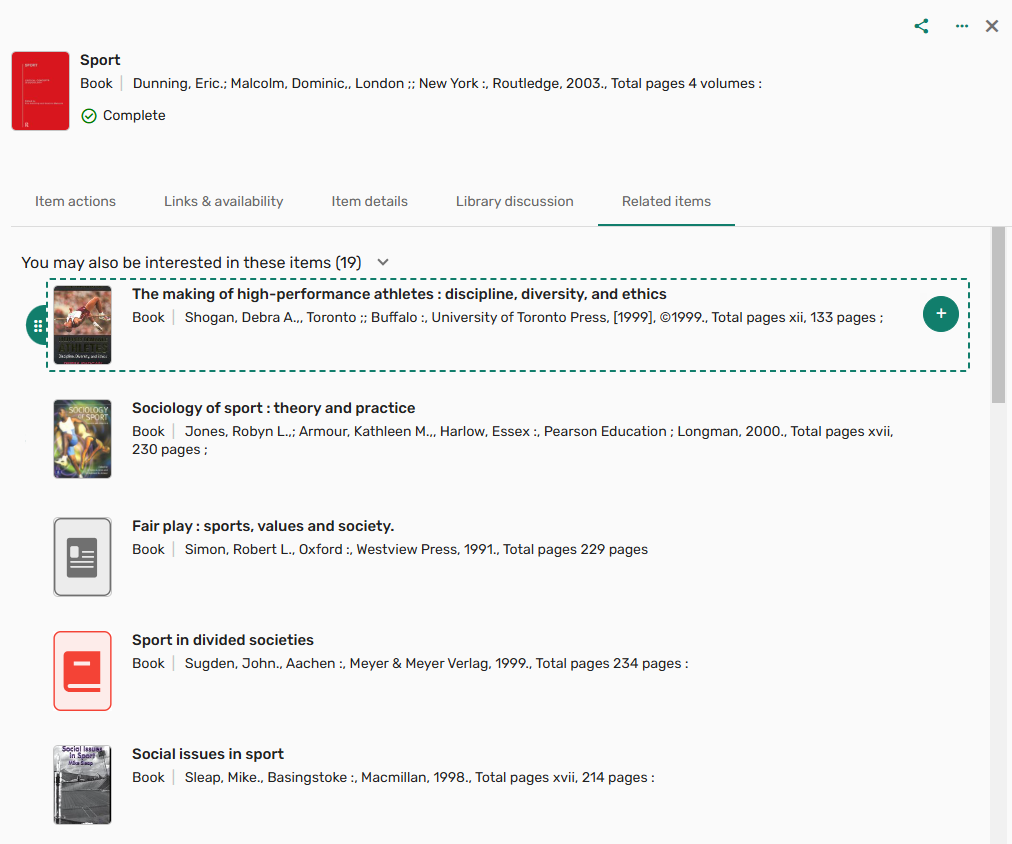Open the three-dots more options menu

click(x=962, y=26)
